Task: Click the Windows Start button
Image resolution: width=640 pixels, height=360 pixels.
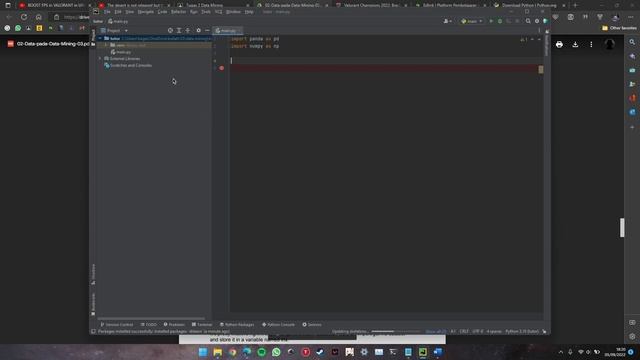Action: click(203, 352)
